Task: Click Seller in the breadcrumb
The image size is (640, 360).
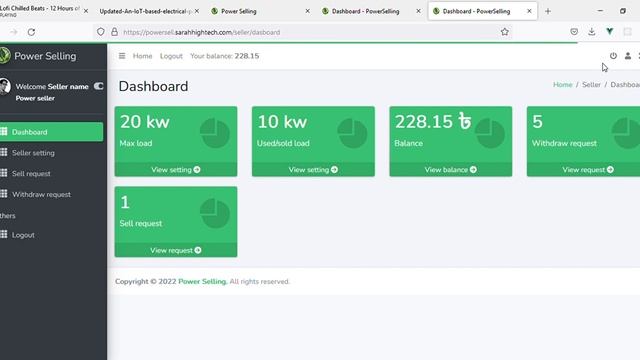Action: (x=591, y=84)
